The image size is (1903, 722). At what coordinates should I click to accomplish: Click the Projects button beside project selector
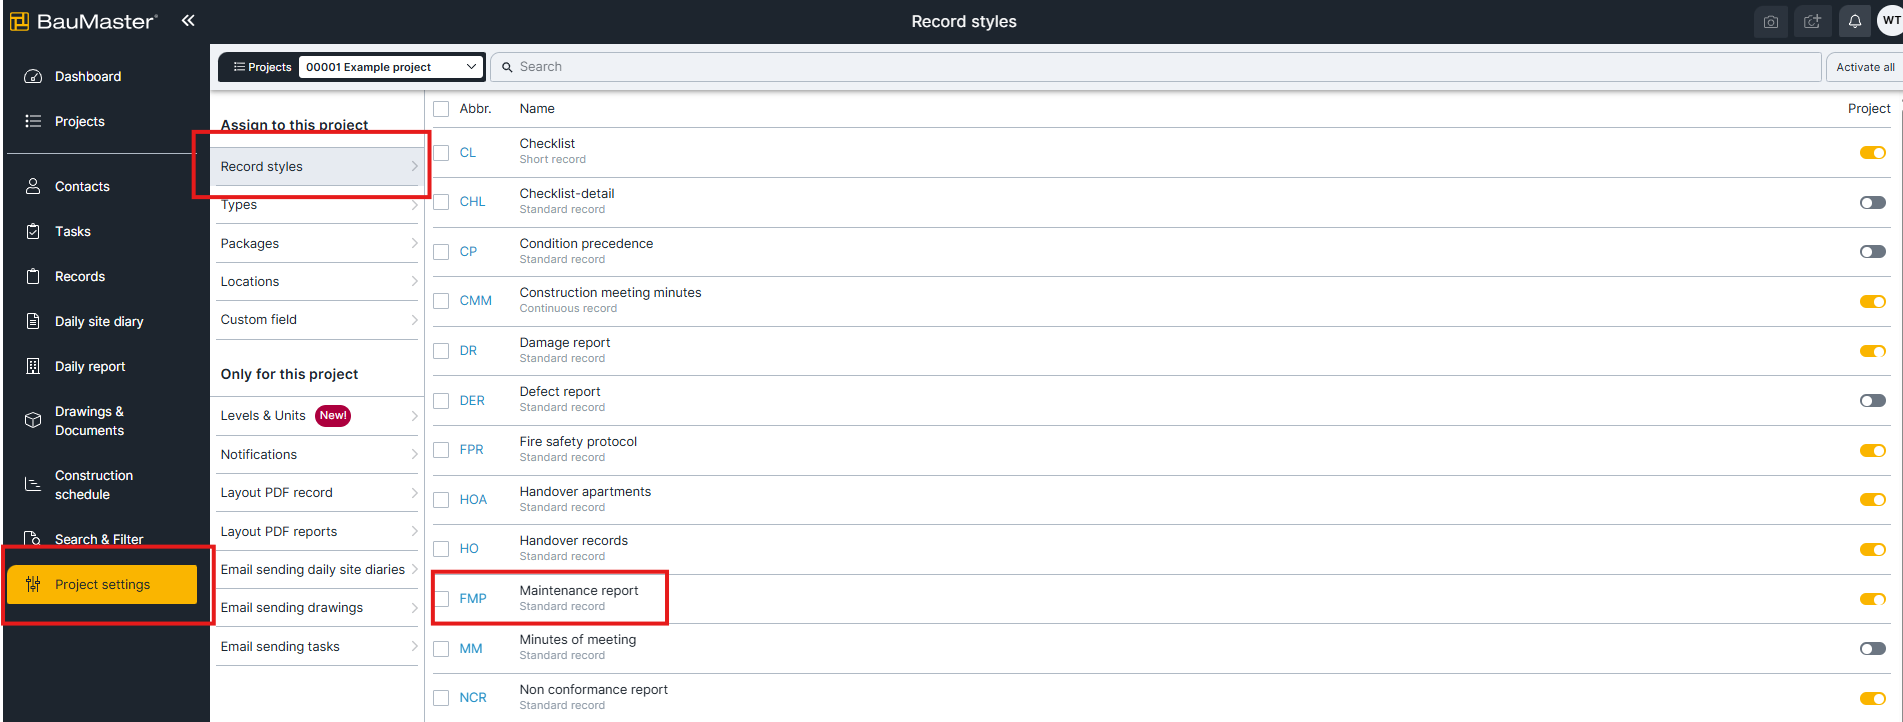(262, 67)
